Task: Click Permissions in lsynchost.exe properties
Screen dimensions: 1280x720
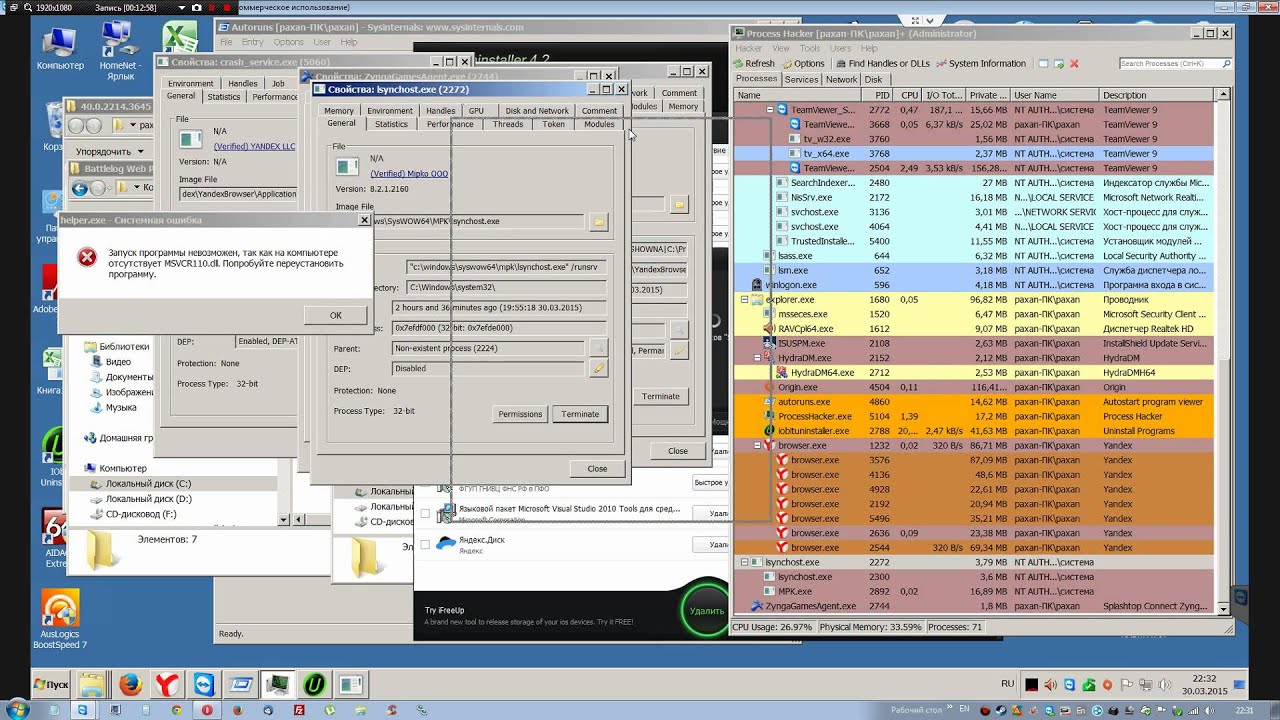Action: [x=520, y=414]
